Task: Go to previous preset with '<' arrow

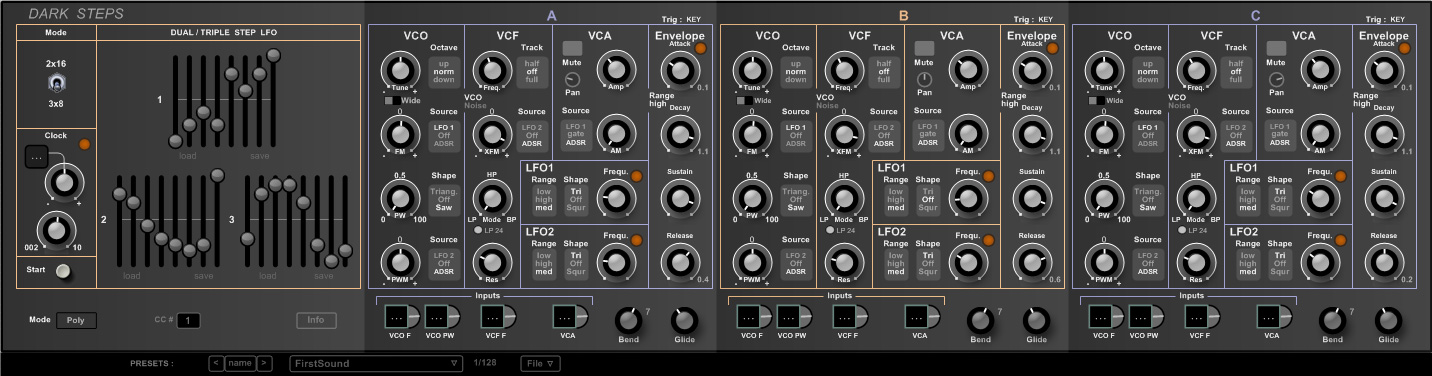Action: click(216, 363)
